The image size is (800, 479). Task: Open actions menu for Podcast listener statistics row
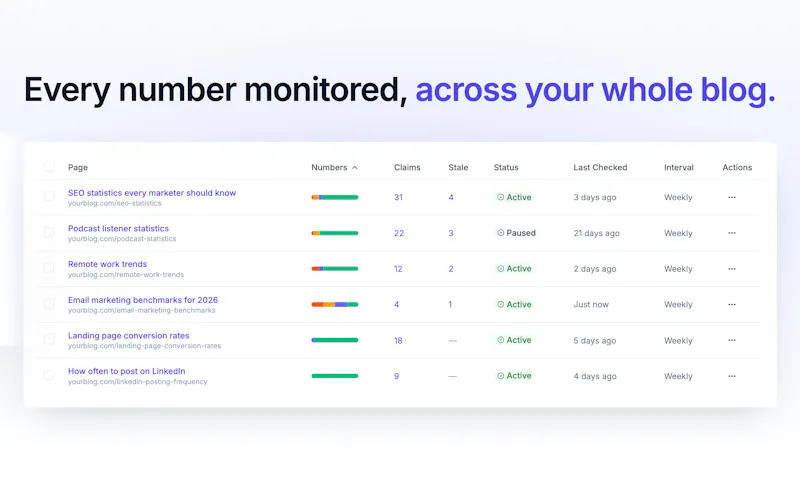pos(732,233)
